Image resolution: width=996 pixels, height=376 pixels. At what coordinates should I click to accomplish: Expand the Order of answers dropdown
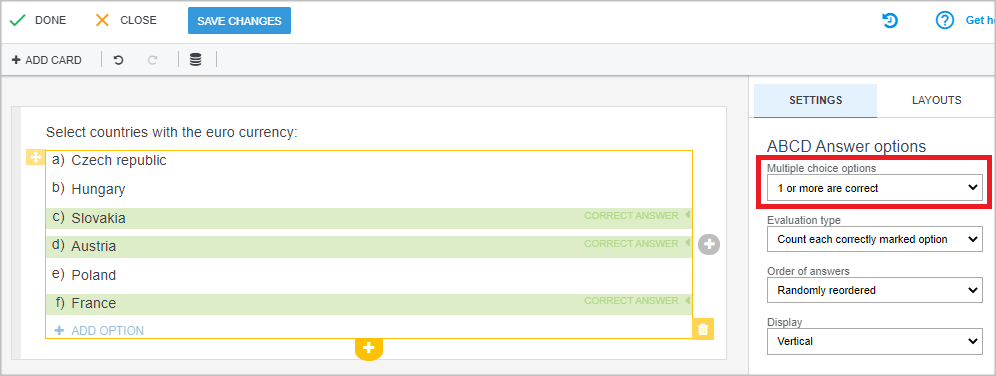click(x=875, y=290)
